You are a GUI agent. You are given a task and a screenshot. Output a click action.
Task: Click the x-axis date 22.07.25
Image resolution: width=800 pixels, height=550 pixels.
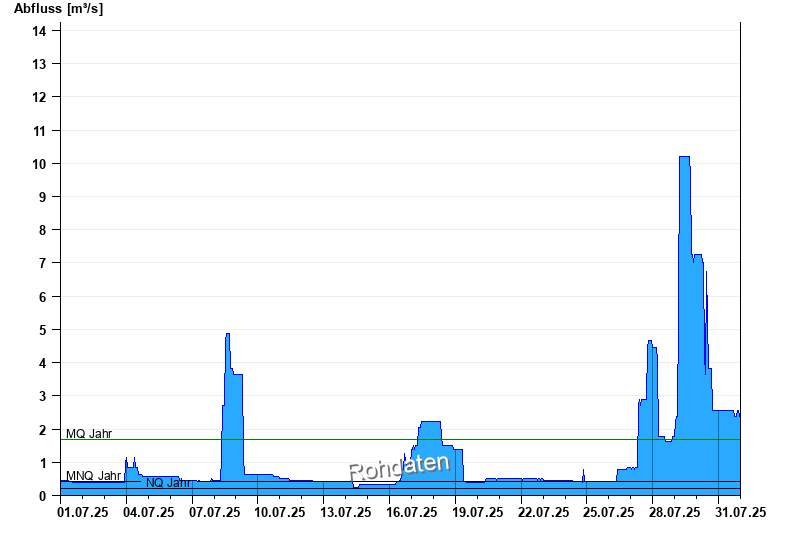point(543,512)
